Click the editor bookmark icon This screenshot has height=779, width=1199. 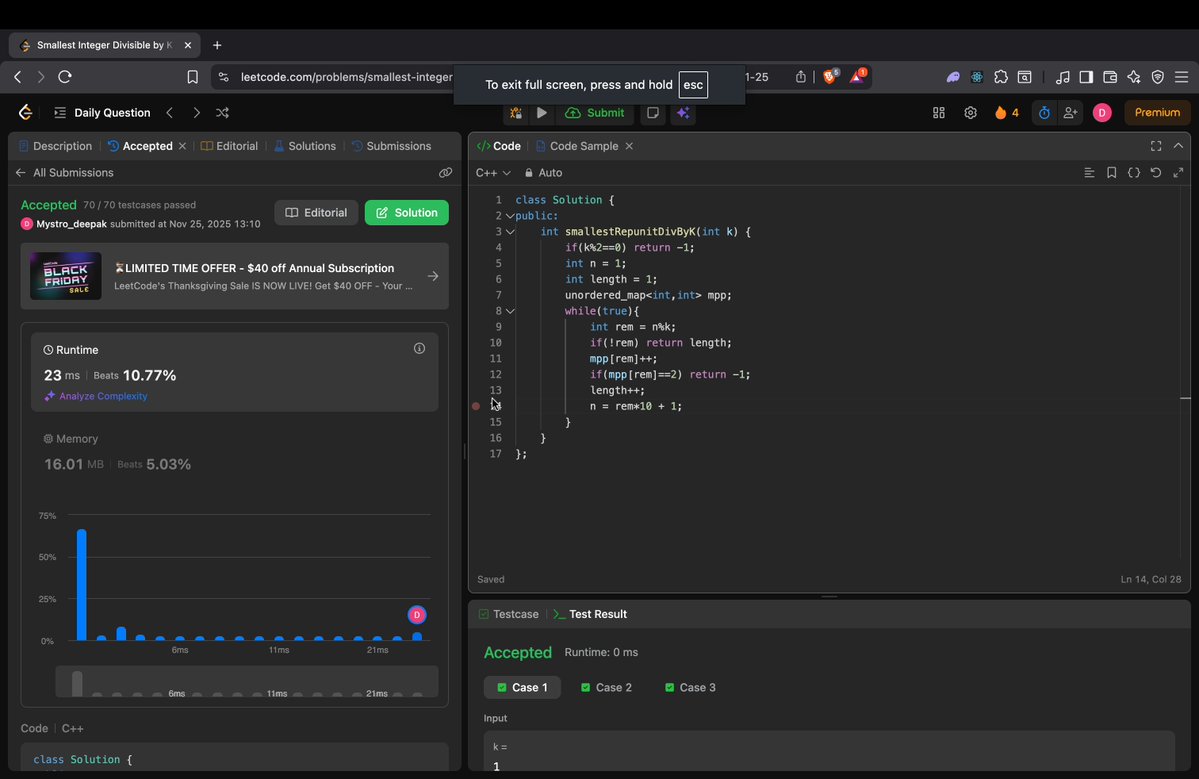1111,173
